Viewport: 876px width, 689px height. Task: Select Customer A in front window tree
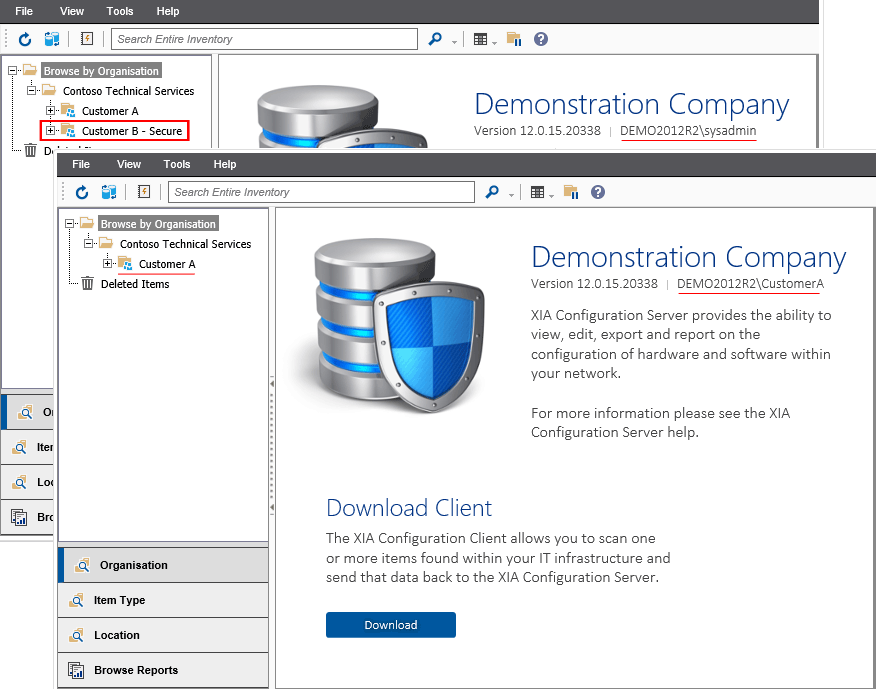tap(167, 264)
